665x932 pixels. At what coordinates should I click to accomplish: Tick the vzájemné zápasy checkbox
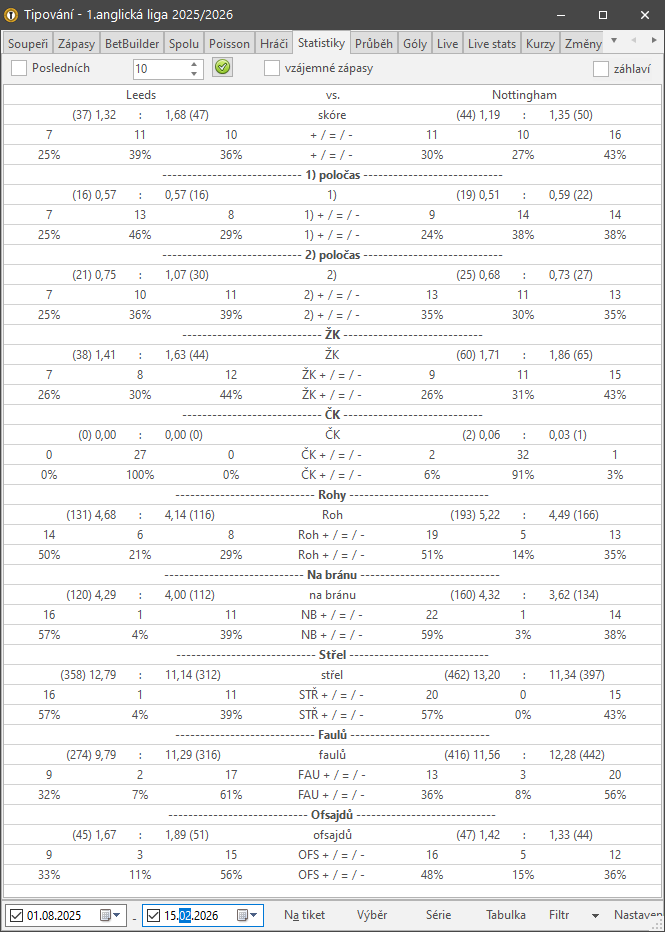[272, 68]
